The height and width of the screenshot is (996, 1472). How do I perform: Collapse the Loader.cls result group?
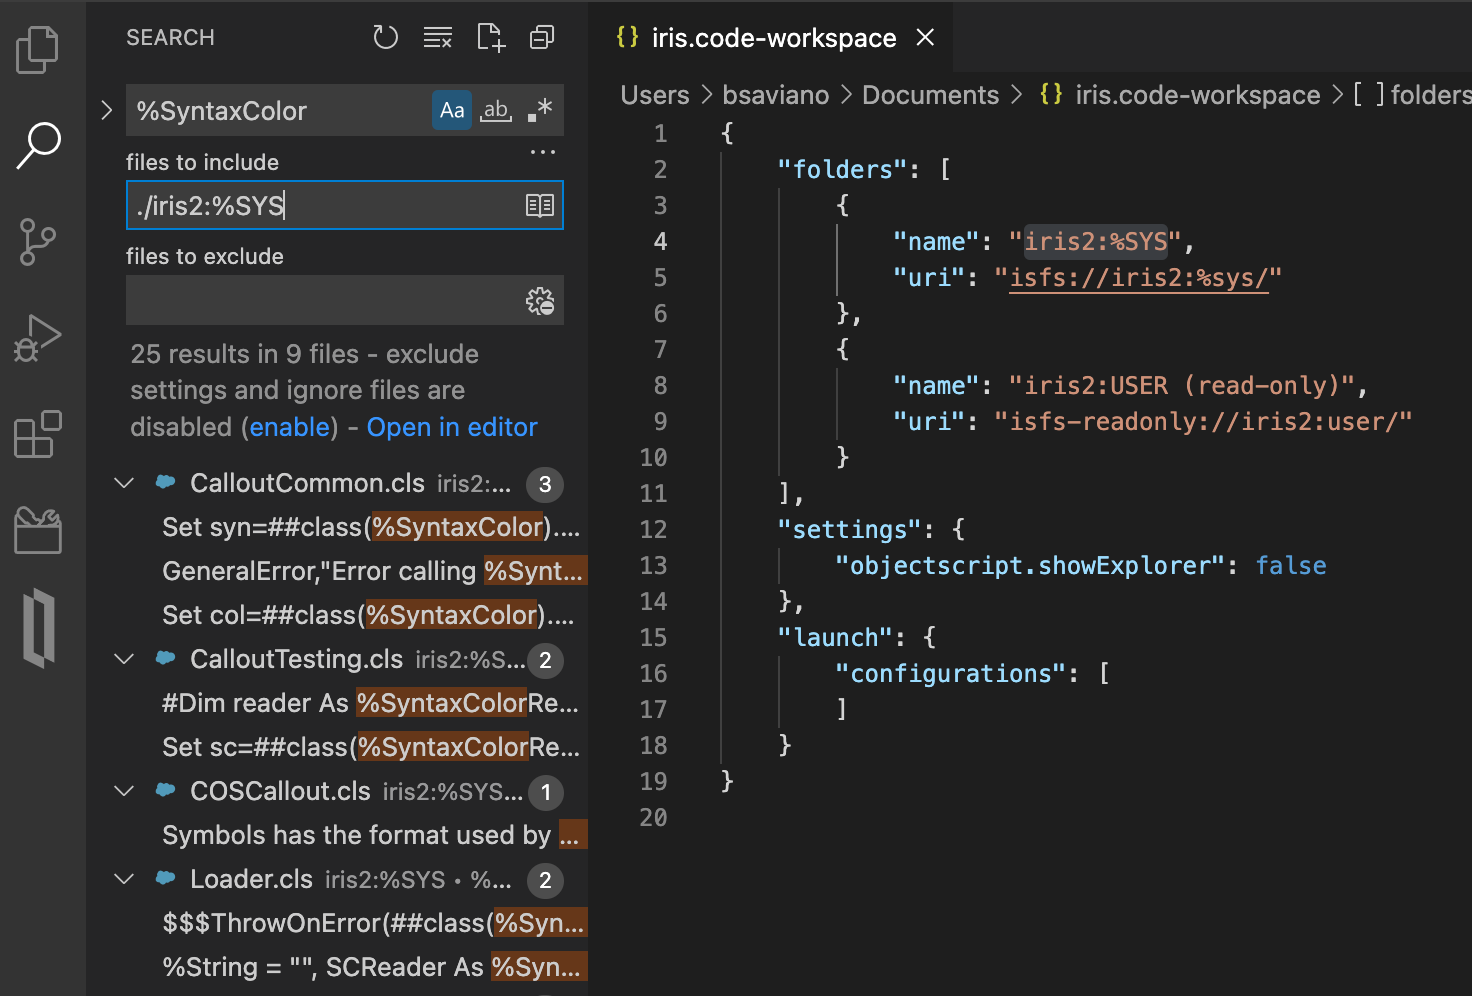coord(123,879)
